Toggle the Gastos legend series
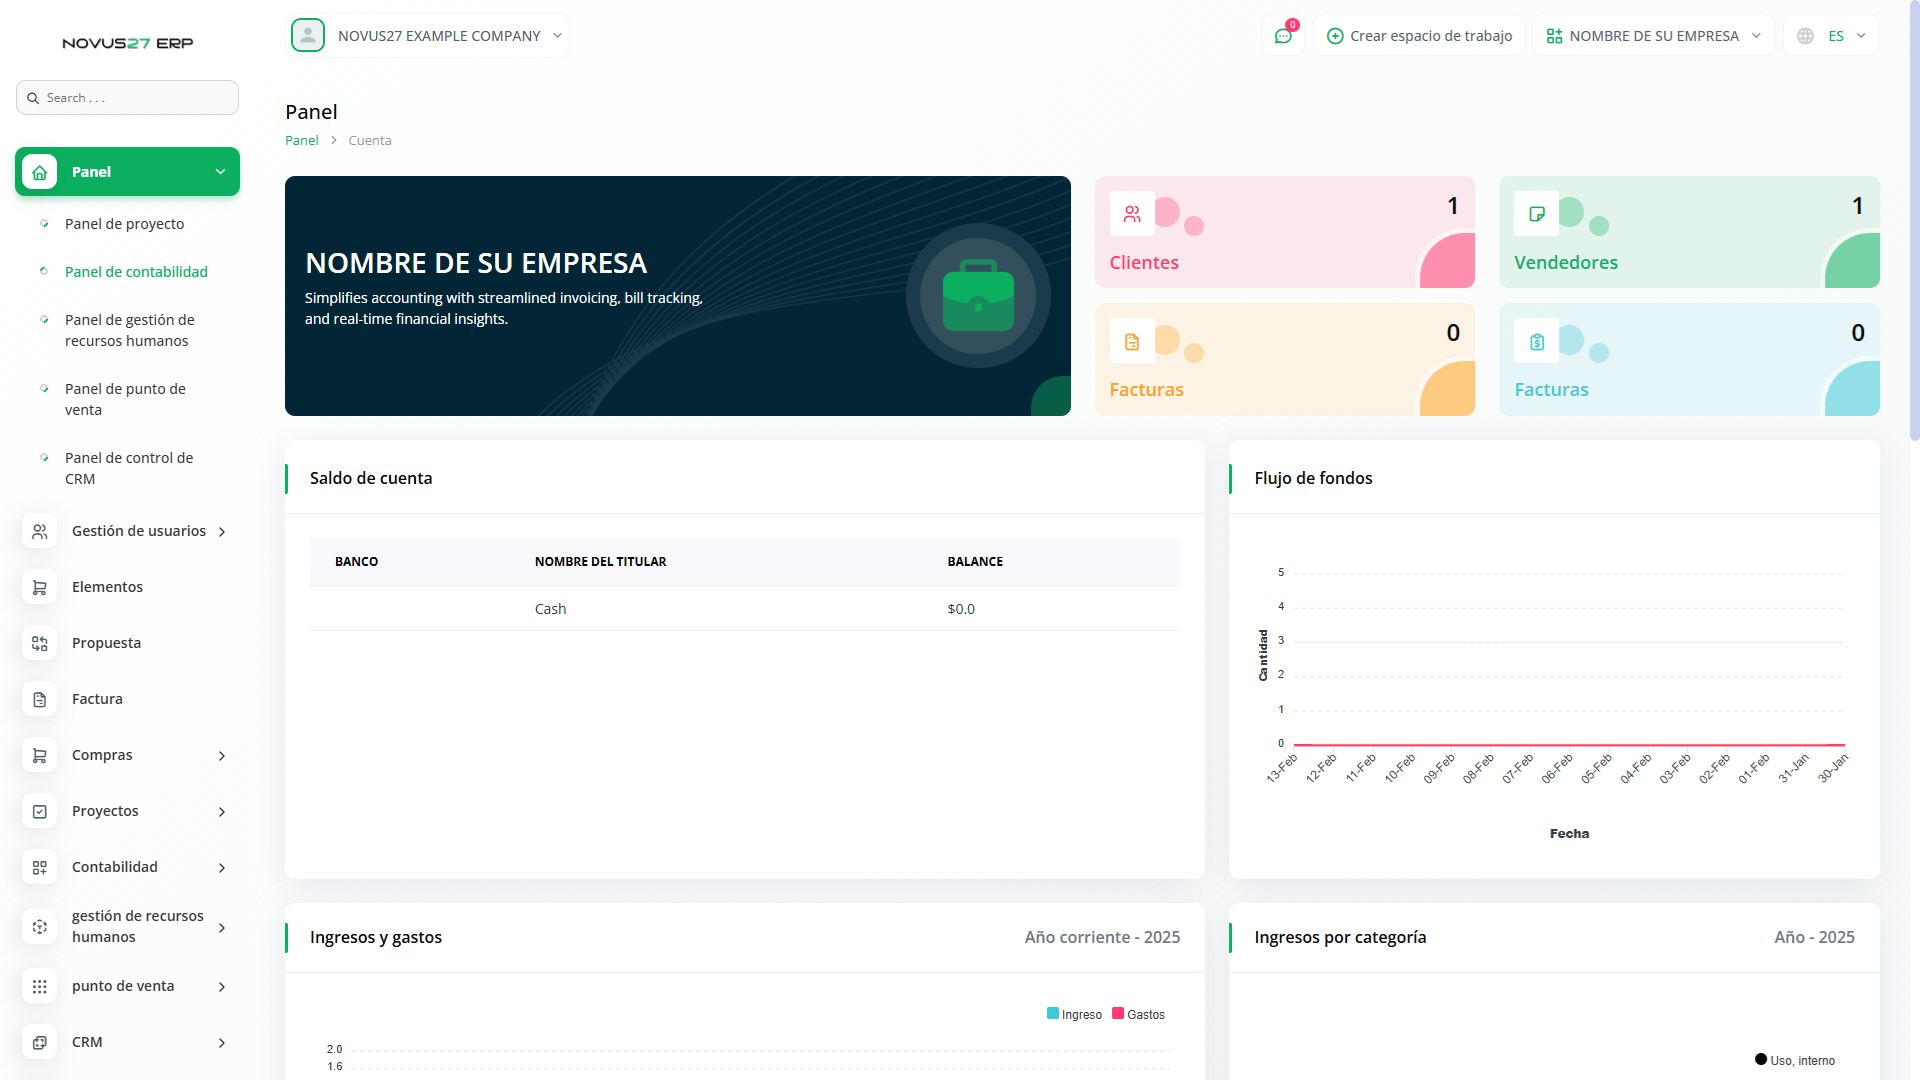 coord(1138,1014)
